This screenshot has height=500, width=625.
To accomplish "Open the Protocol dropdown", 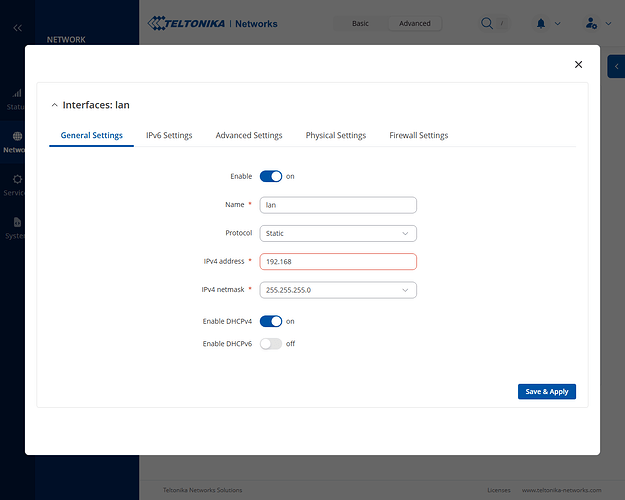I will pyautogui.click(x=338, y=233).
